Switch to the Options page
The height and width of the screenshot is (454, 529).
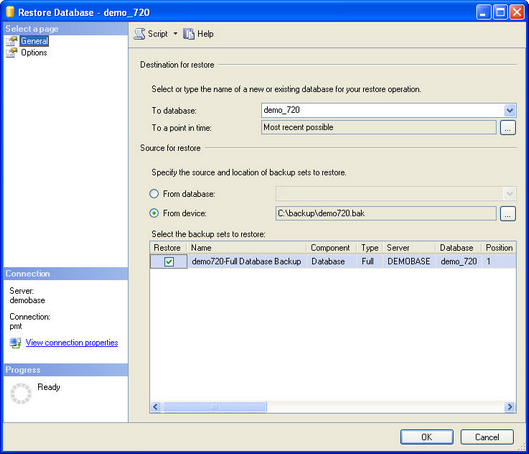pos(34,53)
